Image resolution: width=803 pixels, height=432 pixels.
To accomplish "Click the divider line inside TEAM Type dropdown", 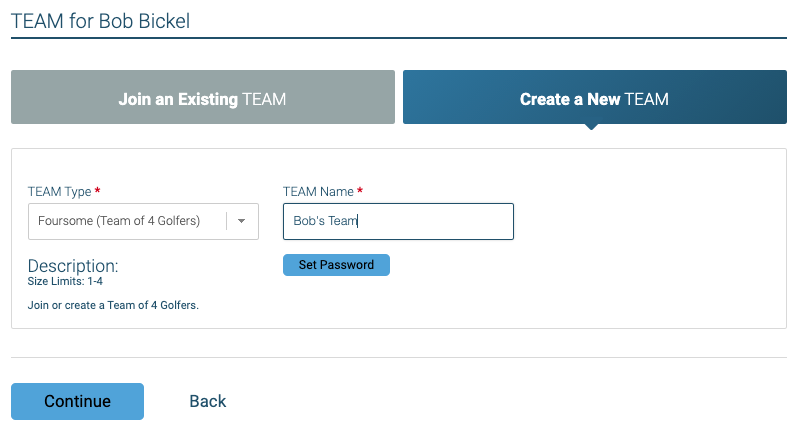I will tap(226, 221).
